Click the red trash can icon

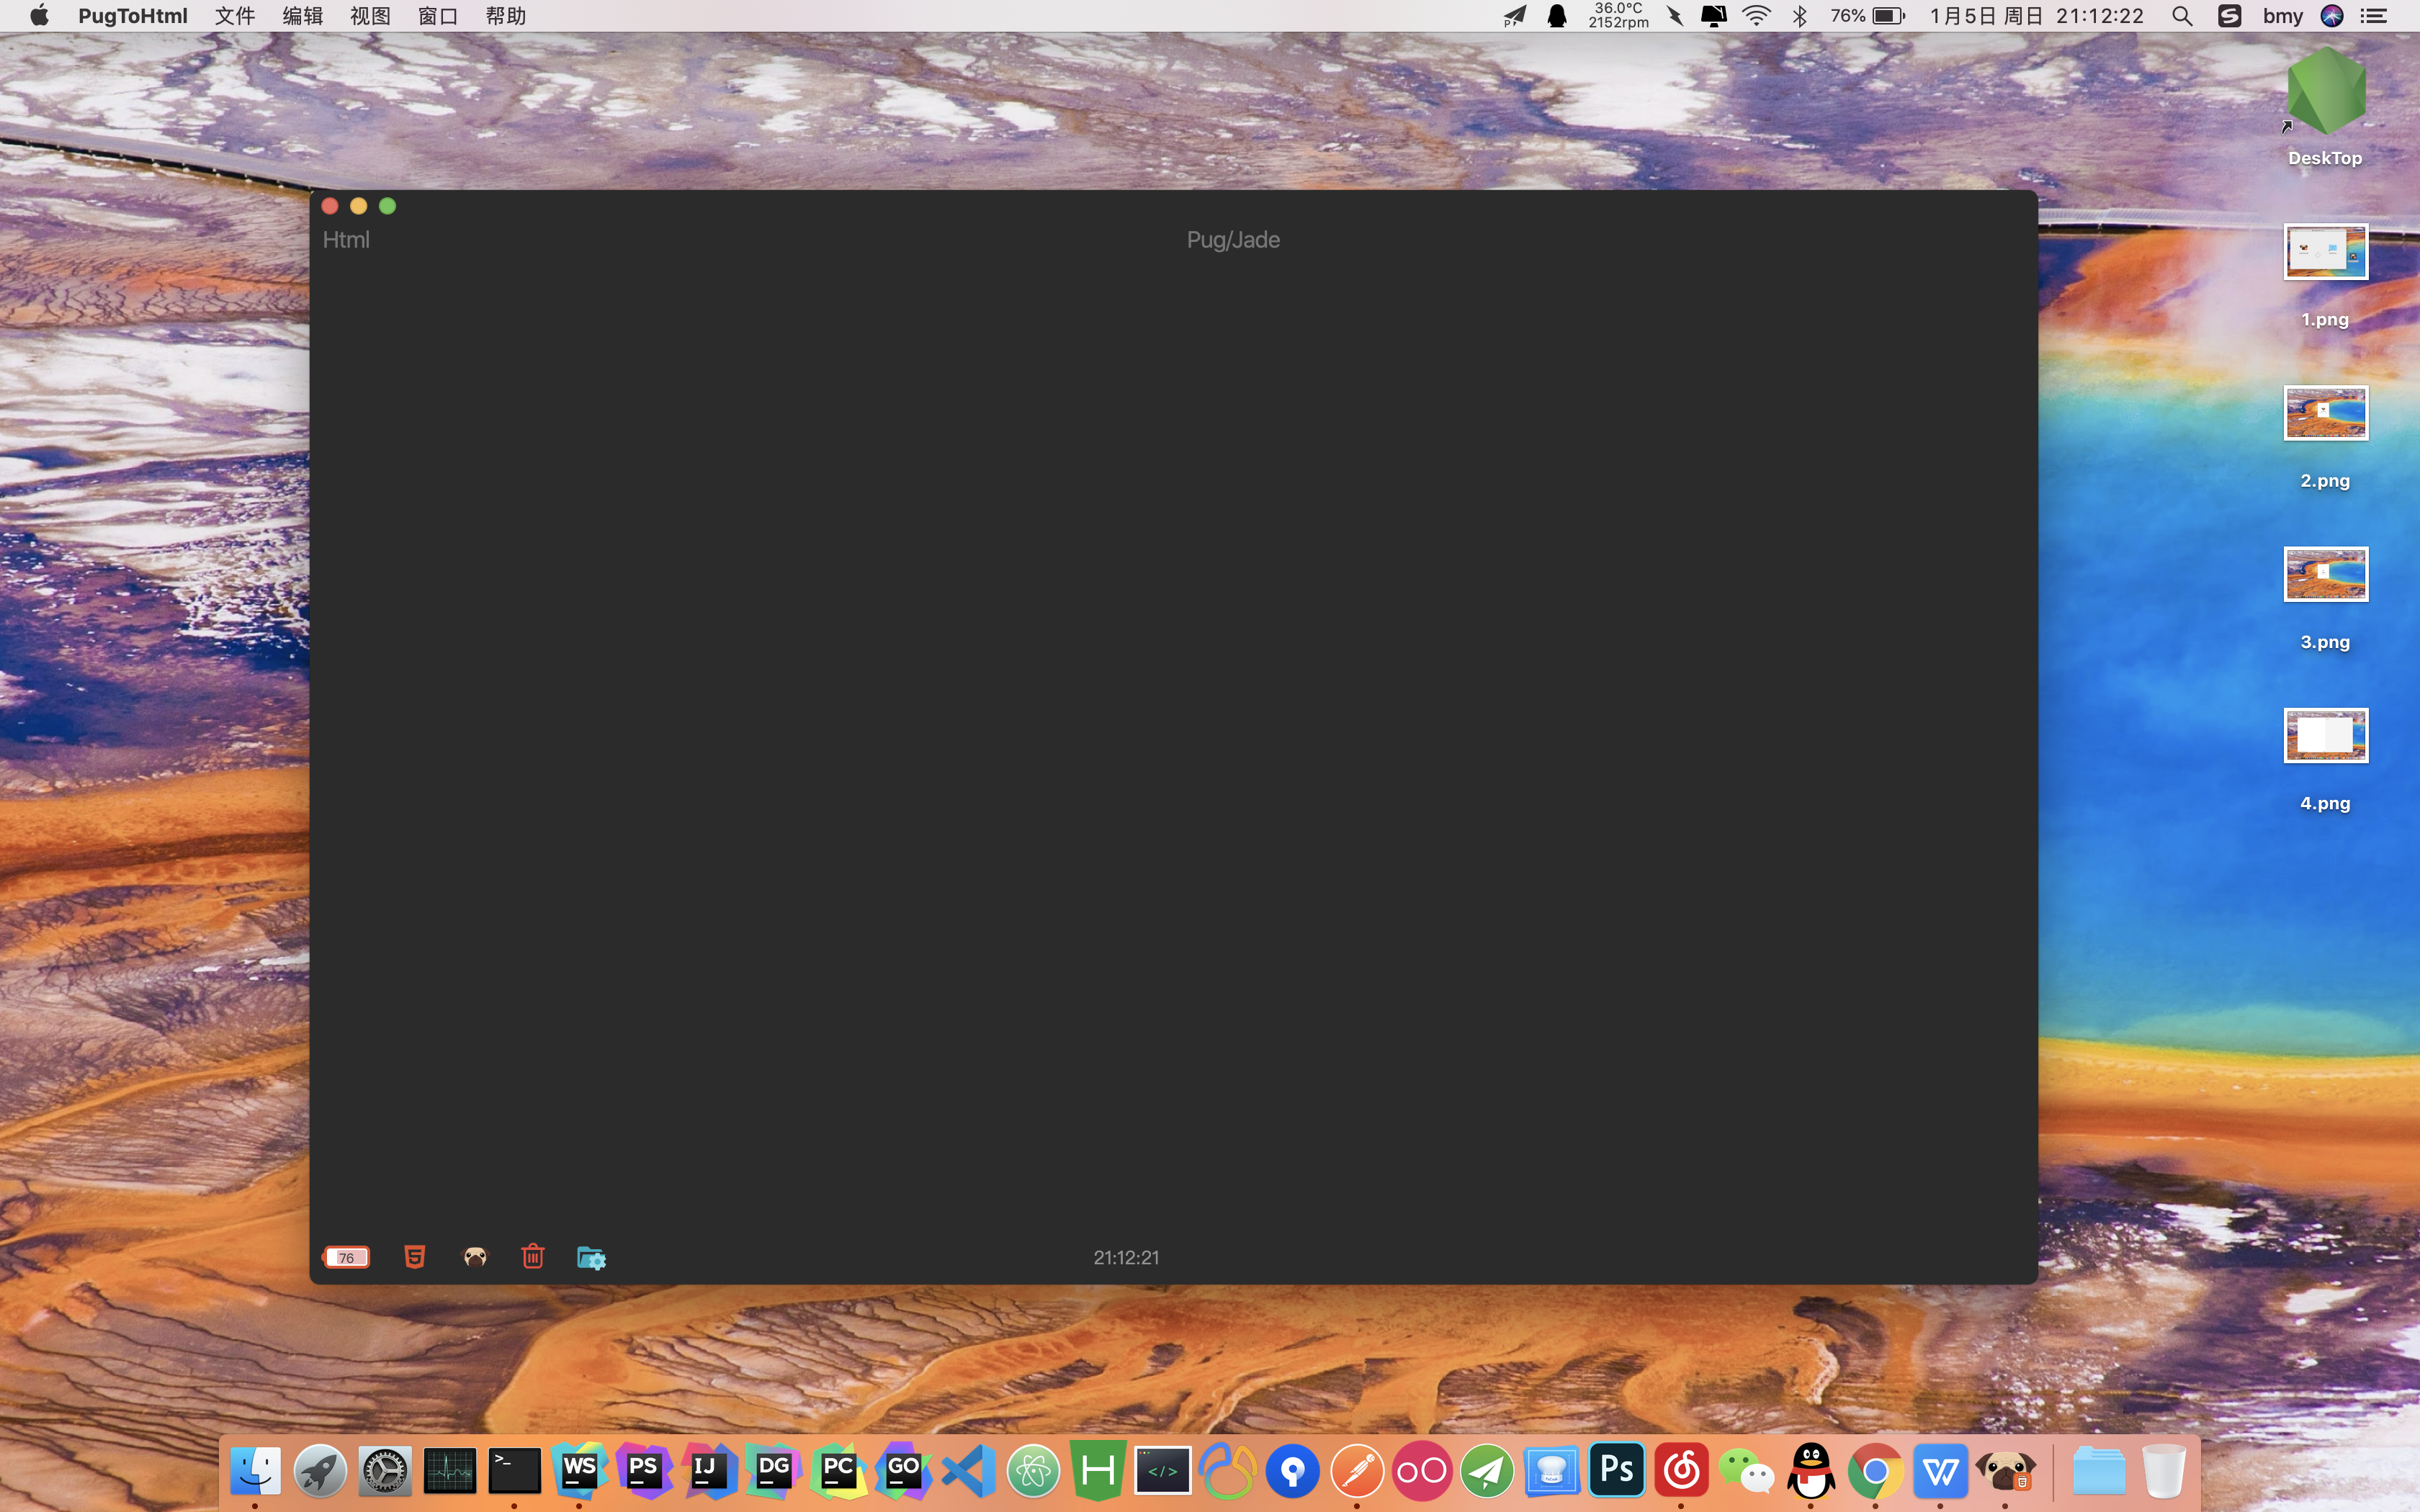(x=533, y=1256)
